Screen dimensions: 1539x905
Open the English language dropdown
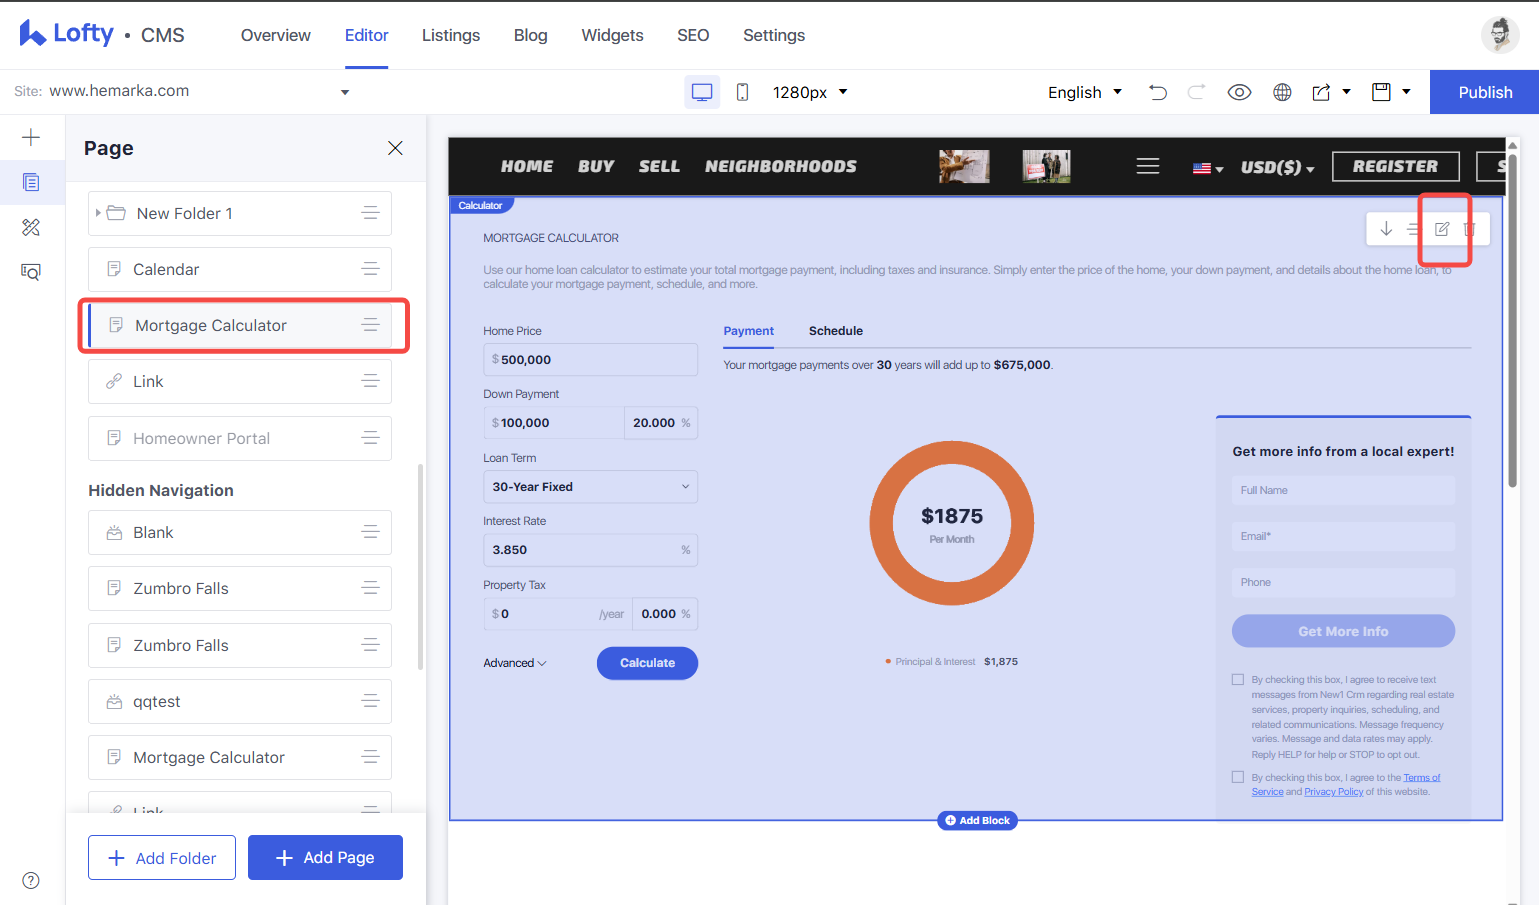click(1085, 92)
